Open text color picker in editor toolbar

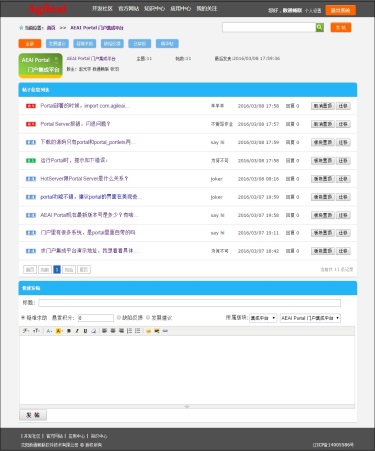(x=49, y=331)
